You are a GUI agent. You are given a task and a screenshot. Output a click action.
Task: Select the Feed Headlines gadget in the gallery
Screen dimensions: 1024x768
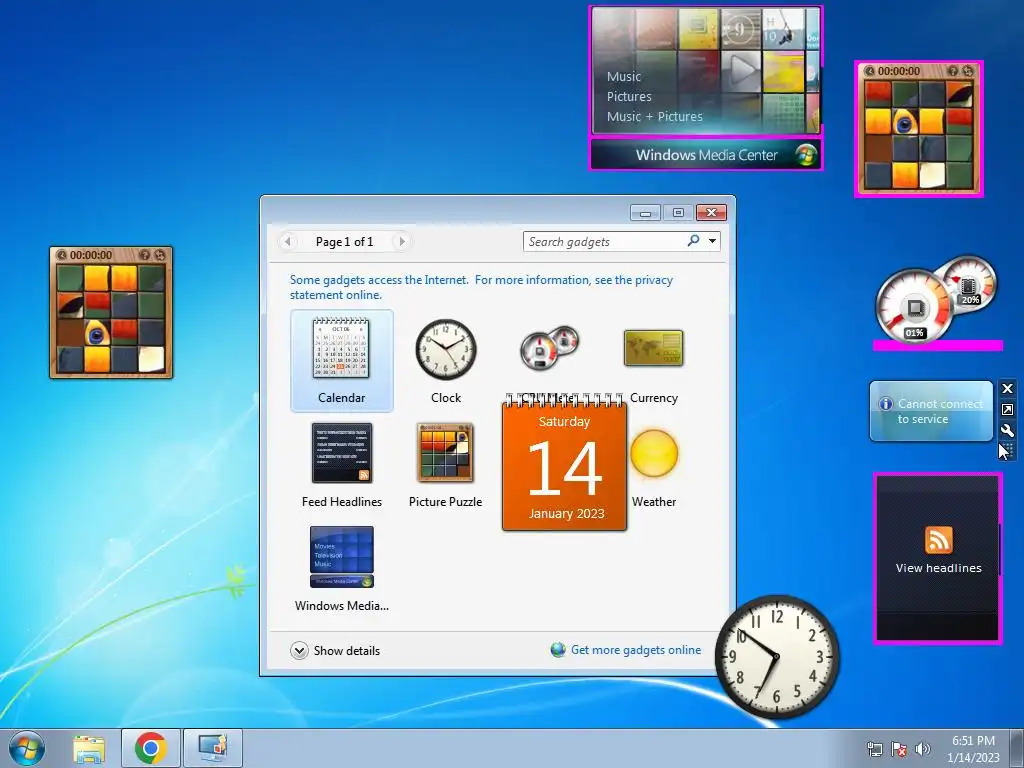[x=342, y=465]
